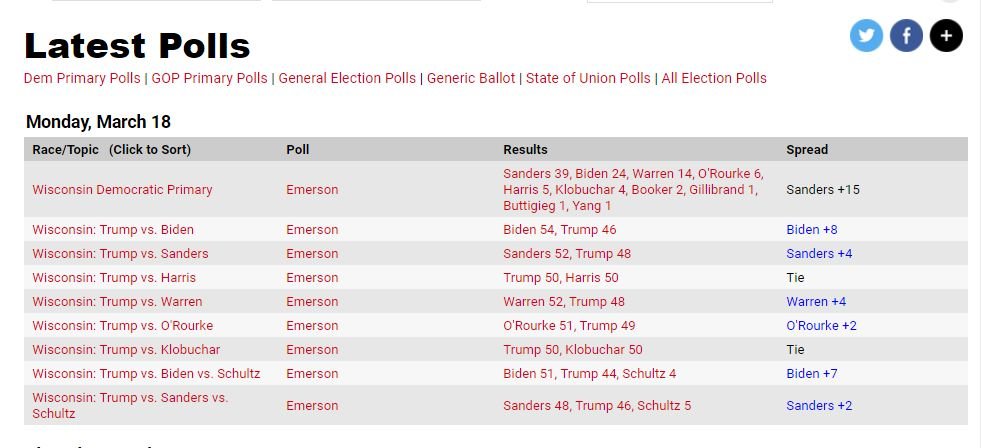982x448 pixels.
Task: Open more sharing options plus icon
Action: pyautogui.click(x=946, y=37)
